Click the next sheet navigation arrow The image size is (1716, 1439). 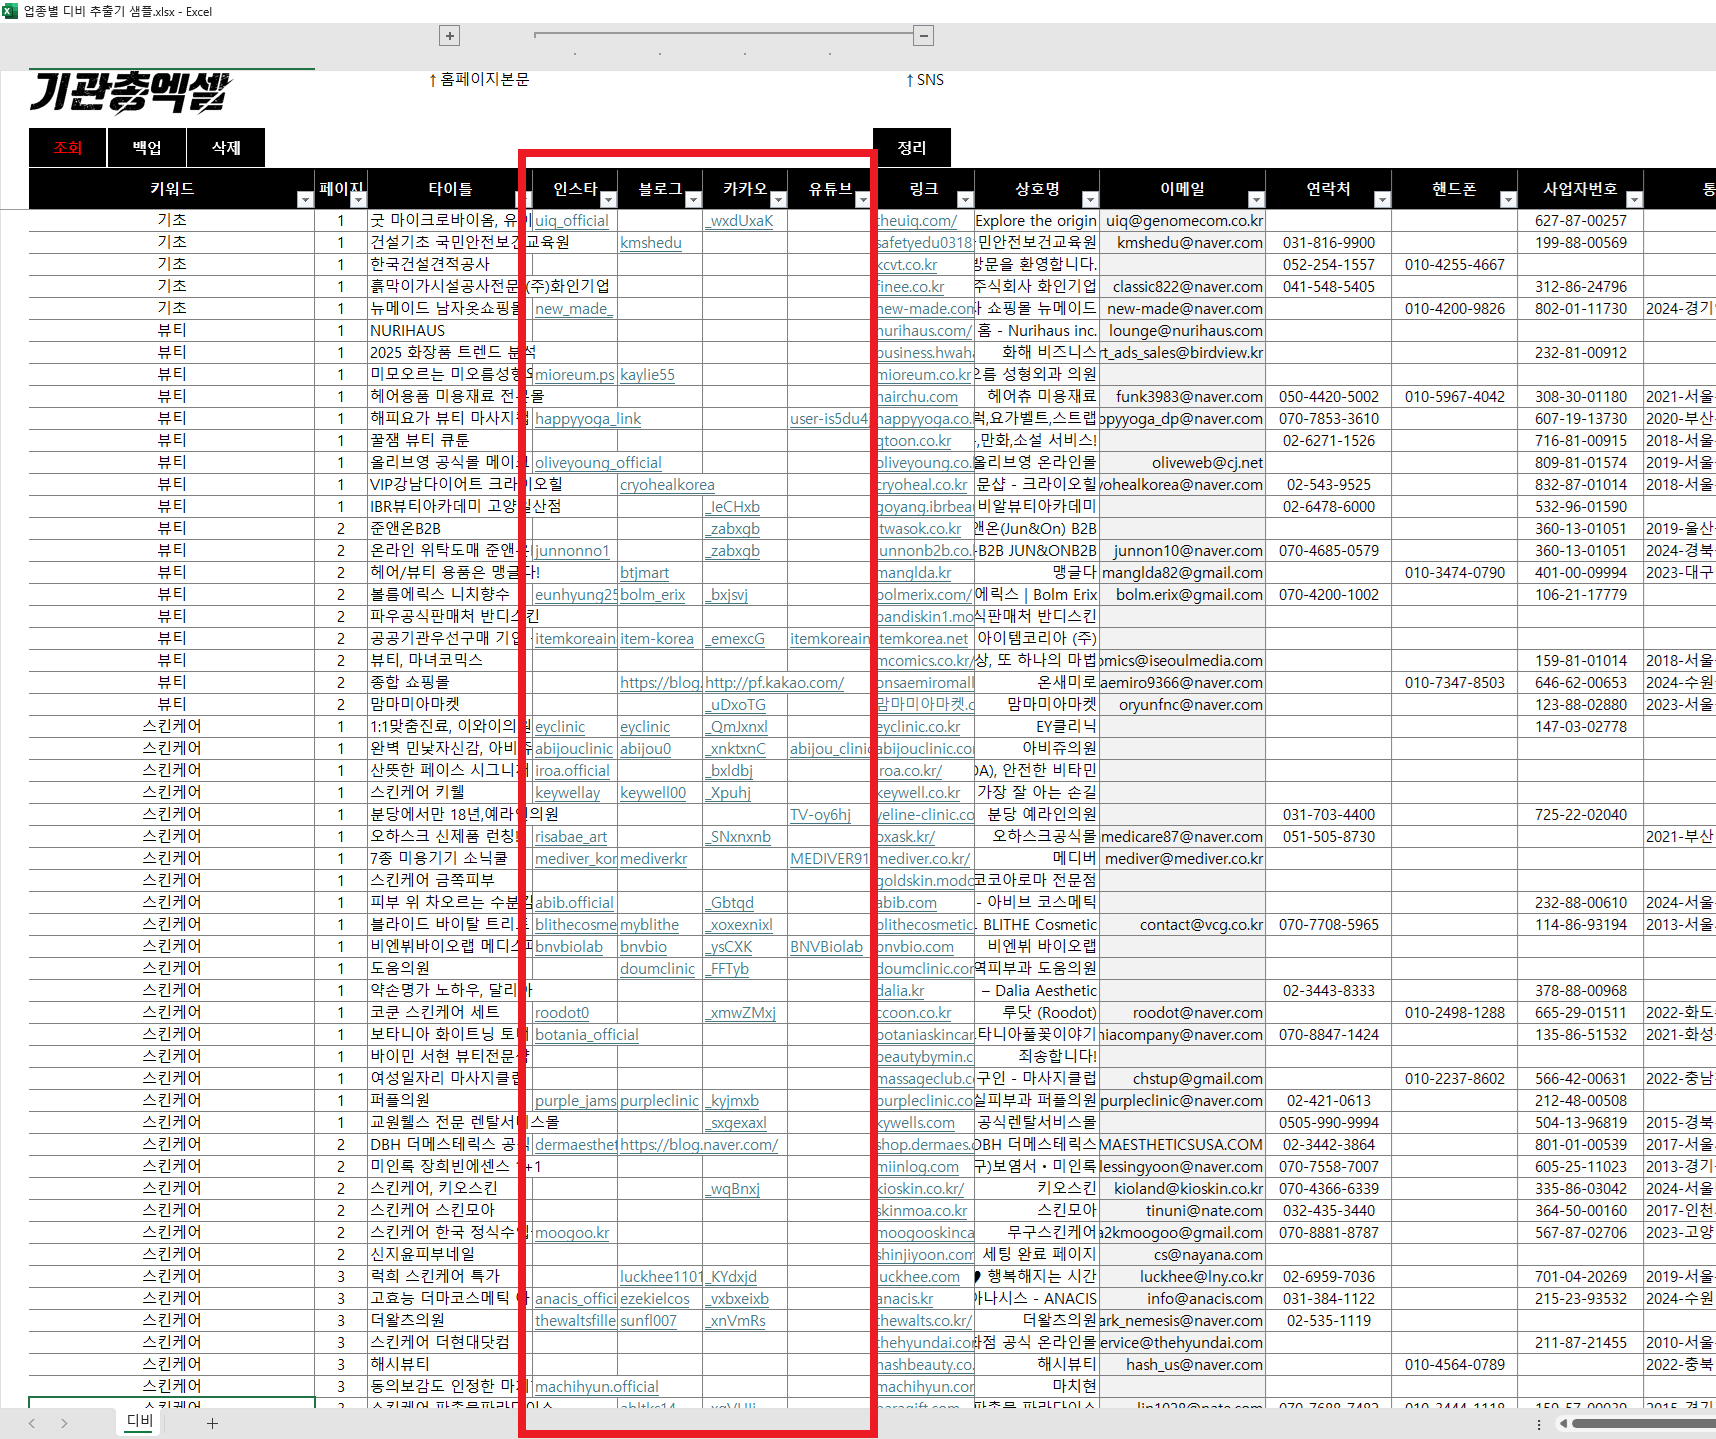coord(64,1423)
